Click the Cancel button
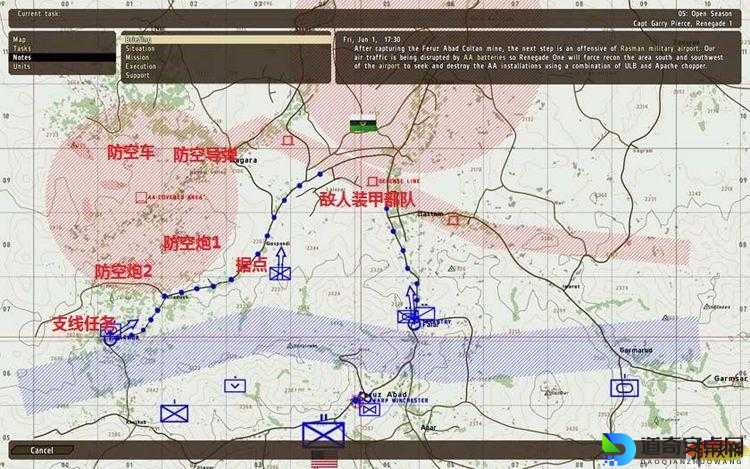 click(x=42, y=450)
